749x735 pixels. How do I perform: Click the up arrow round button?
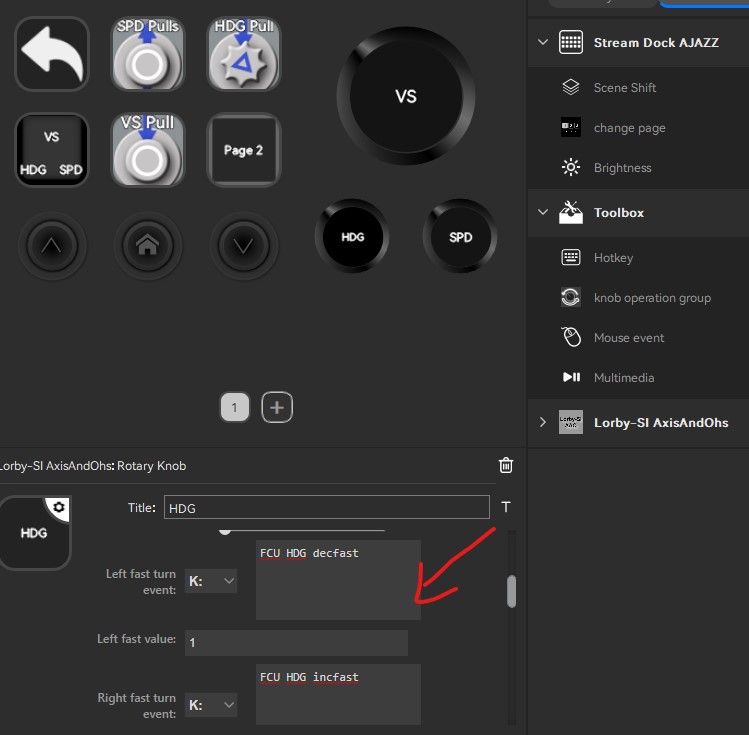(52, 245)
